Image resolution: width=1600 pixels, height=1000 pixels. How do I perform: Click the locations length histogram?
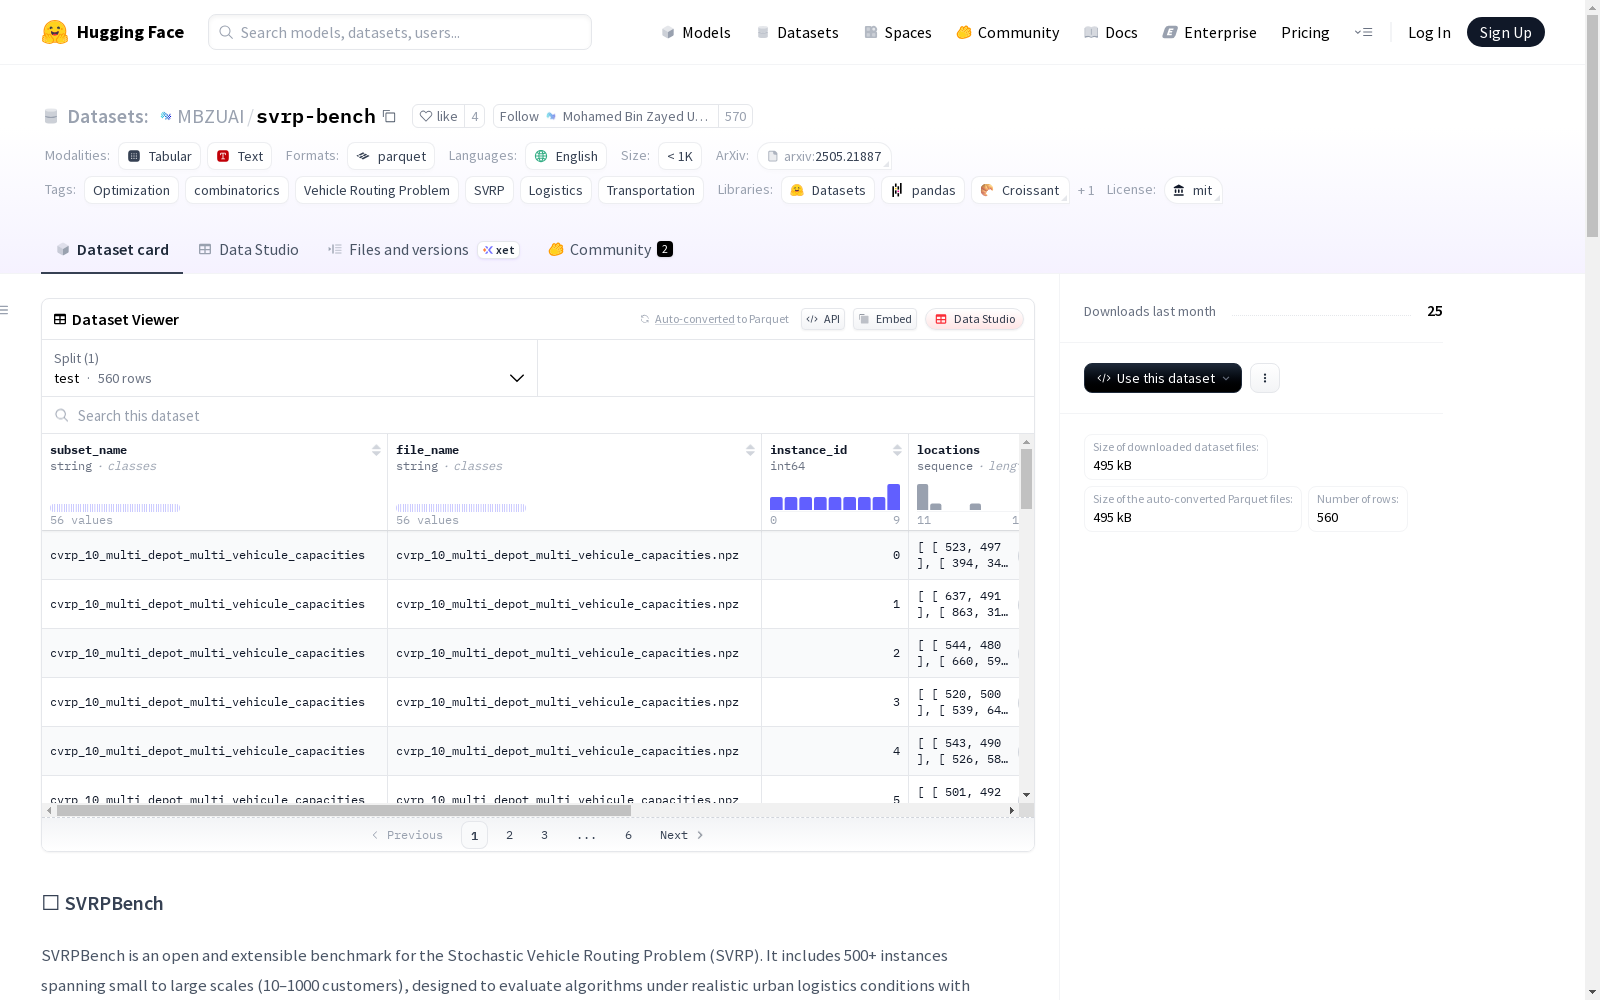967,497
